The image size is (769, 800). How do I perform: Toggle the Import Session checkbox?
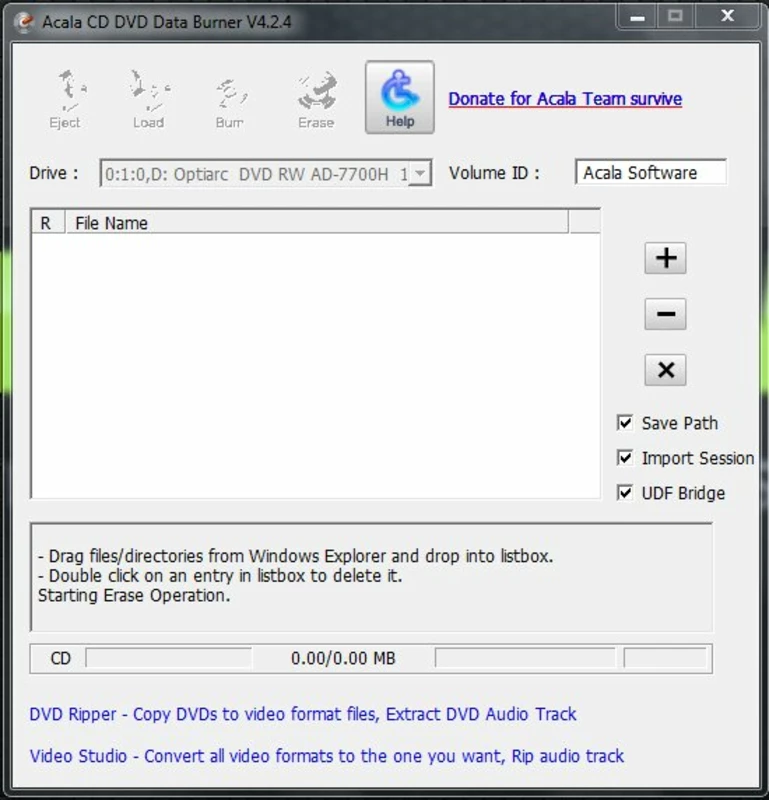625,458
